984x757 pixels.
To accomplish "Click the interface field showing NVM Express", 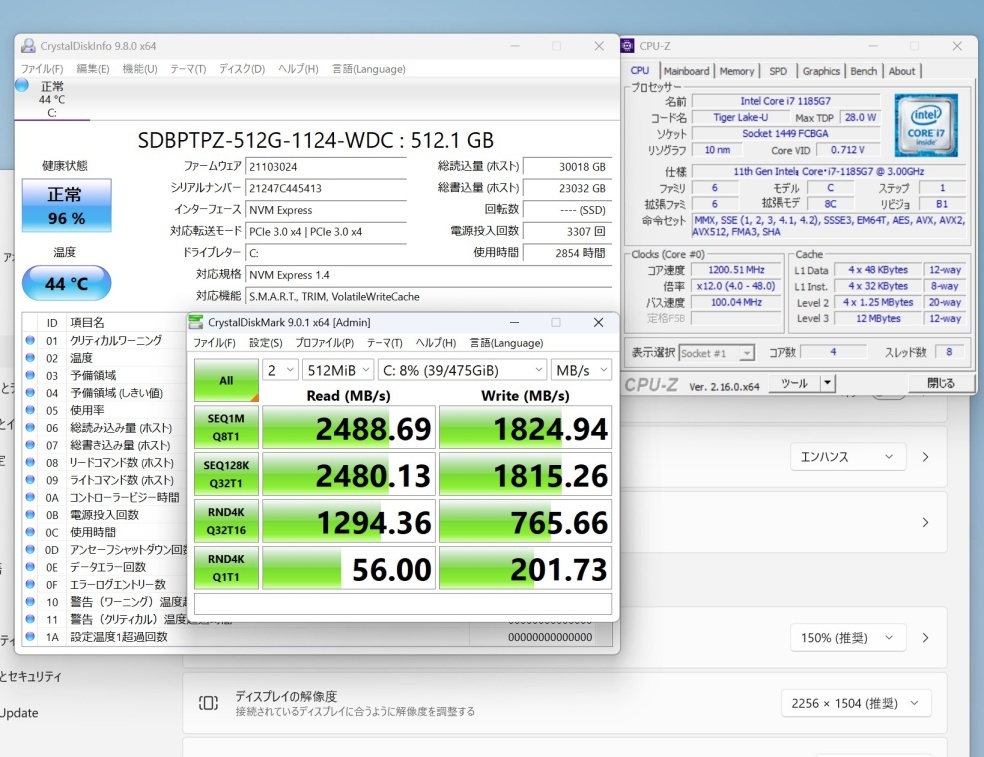I will [x=326, y=210].
